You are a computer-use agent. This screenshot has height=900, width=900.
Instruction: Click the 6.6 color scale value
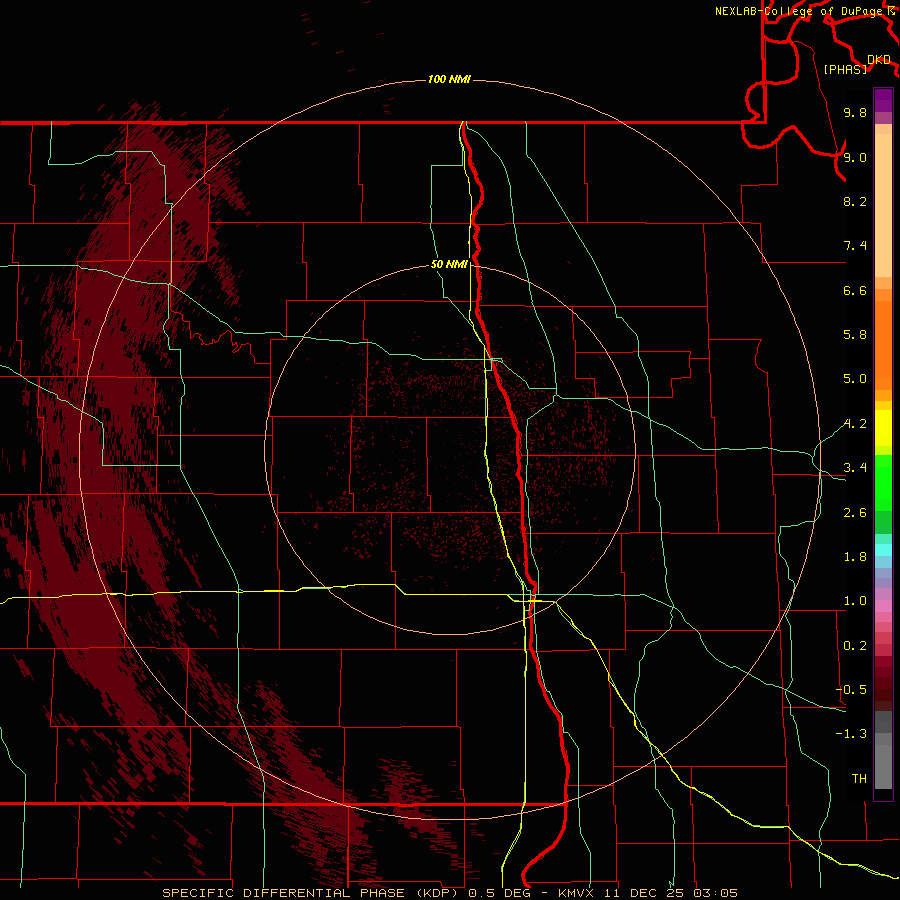pyautogui.click(x=855, y=290)
